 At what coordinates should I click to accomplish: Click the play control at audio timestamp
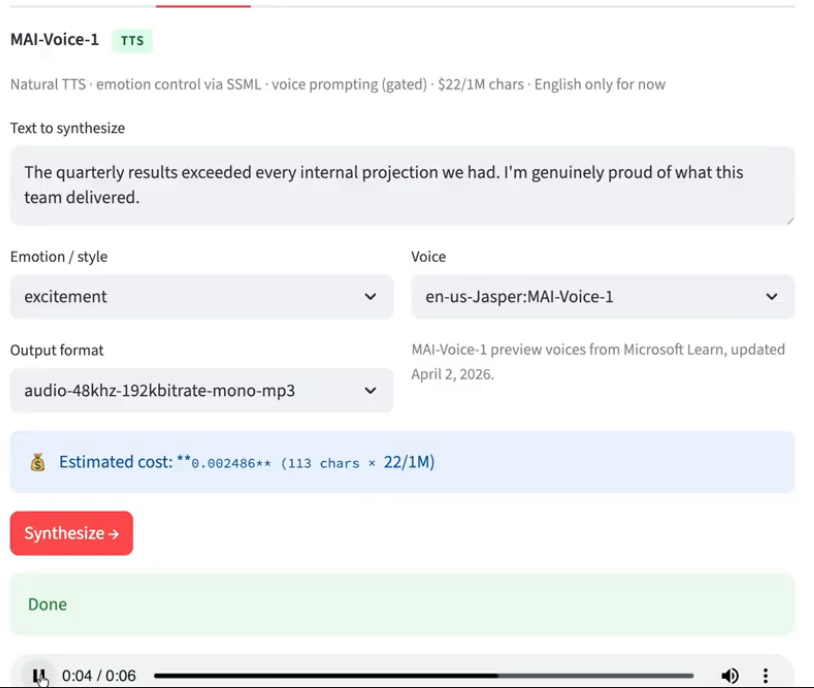[40, 675]
